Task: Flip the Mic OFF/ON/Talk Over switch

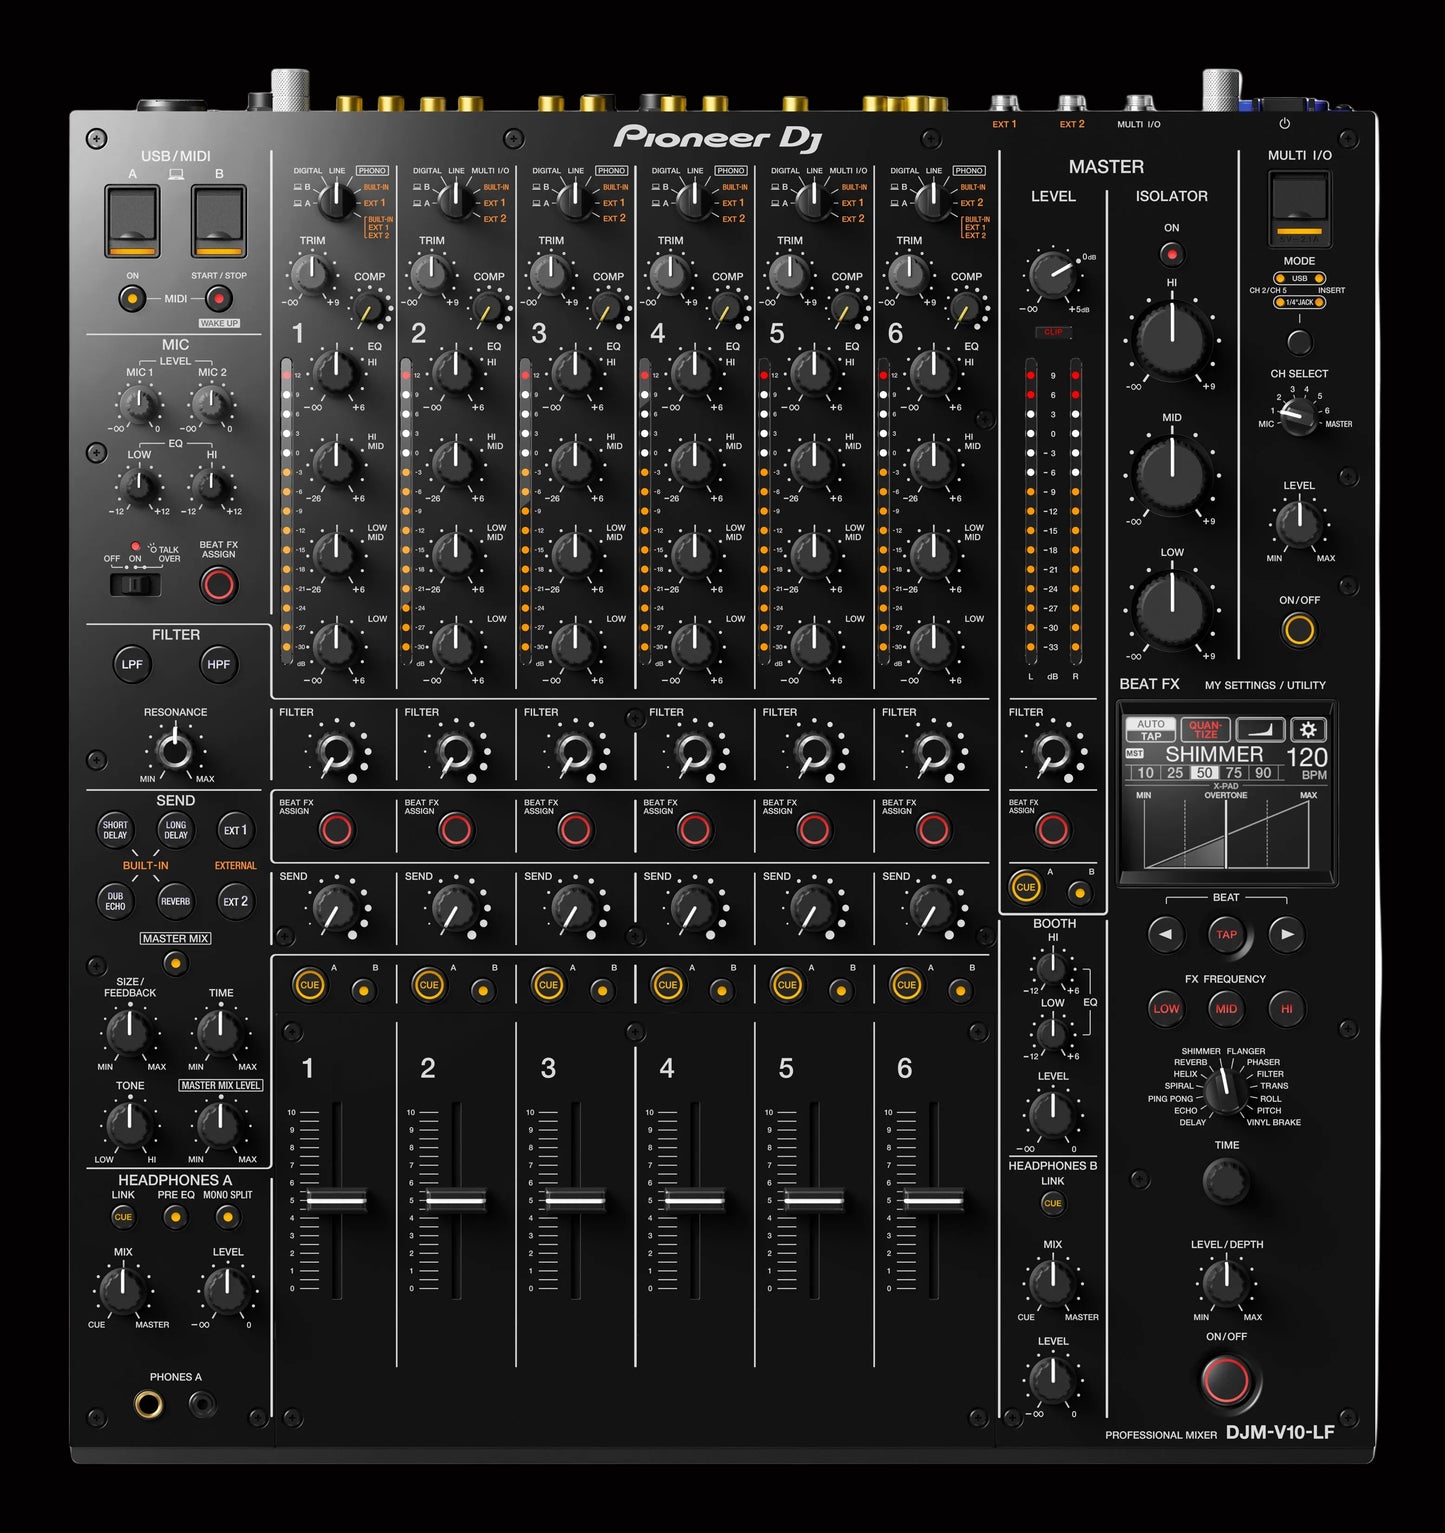Action: [x=135, y=583]
